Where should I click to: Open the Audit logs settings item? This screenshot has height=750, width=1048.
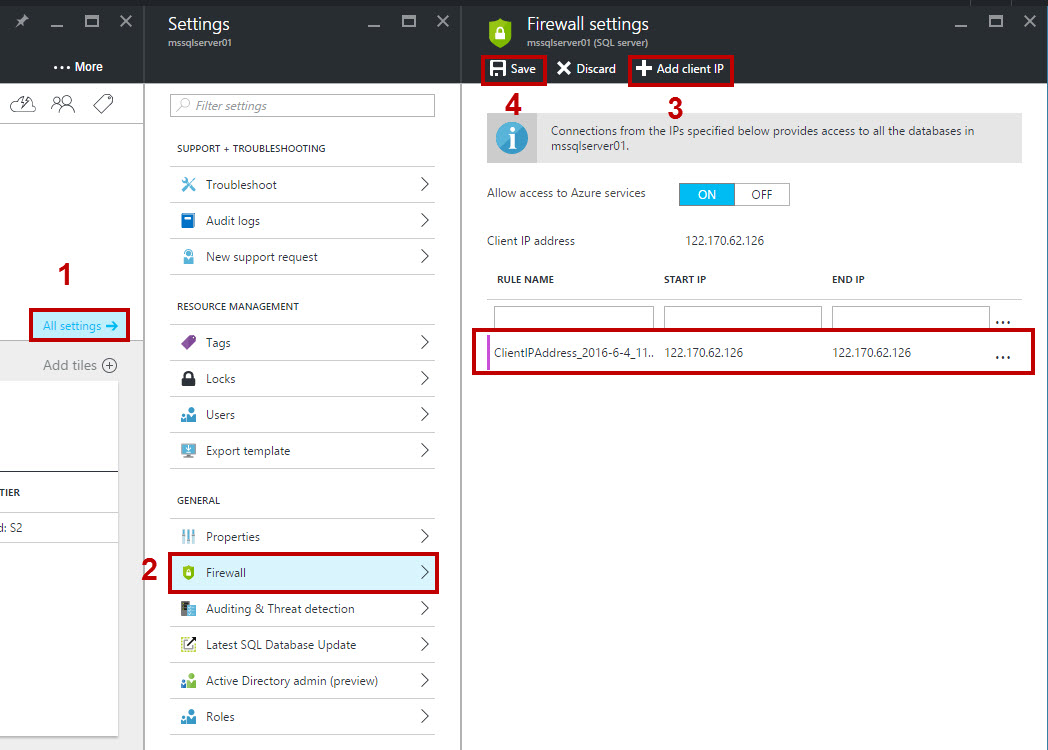pos(302,221)
